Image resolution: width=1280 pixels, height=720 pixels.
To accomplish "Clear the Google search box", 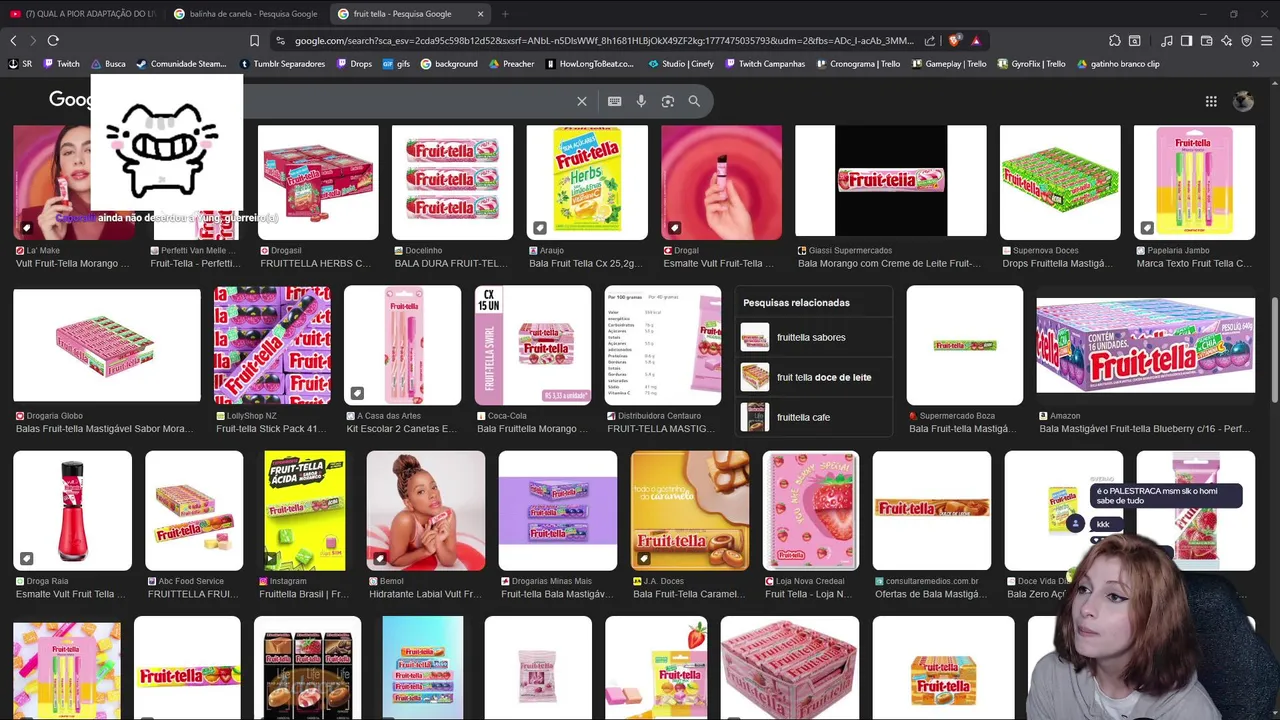I will tap(582, 101).
